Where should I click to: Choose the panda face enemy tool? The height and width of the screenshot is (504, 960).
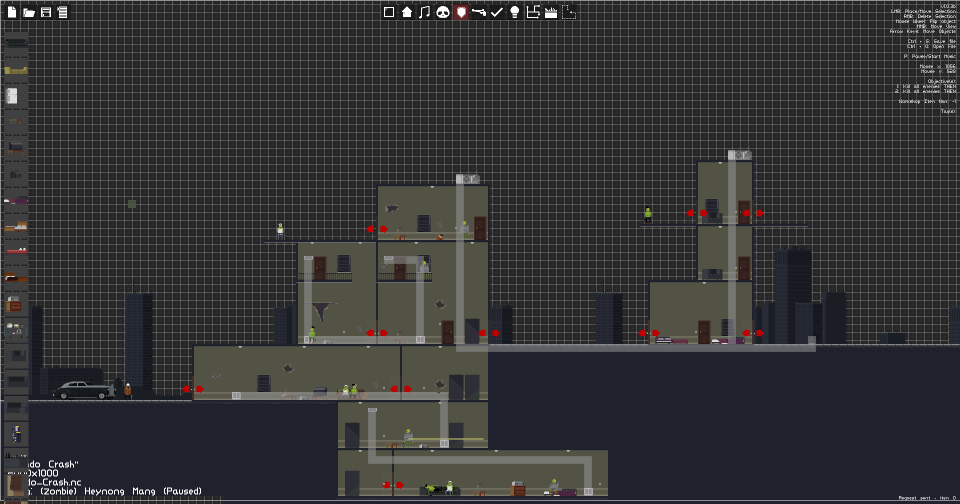443,12
